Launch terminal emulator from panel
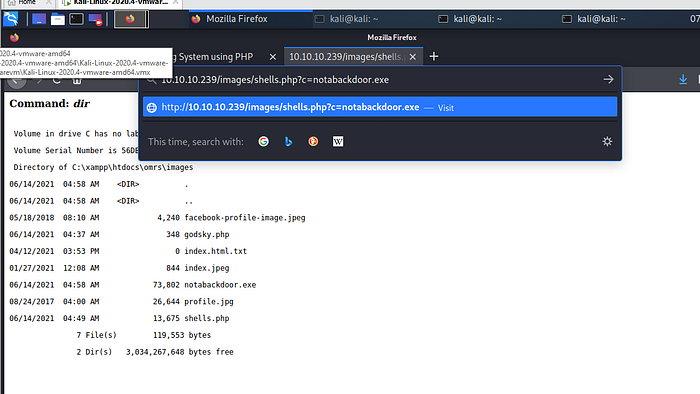Viewport: 700px width, 394px height. [76, 19]
